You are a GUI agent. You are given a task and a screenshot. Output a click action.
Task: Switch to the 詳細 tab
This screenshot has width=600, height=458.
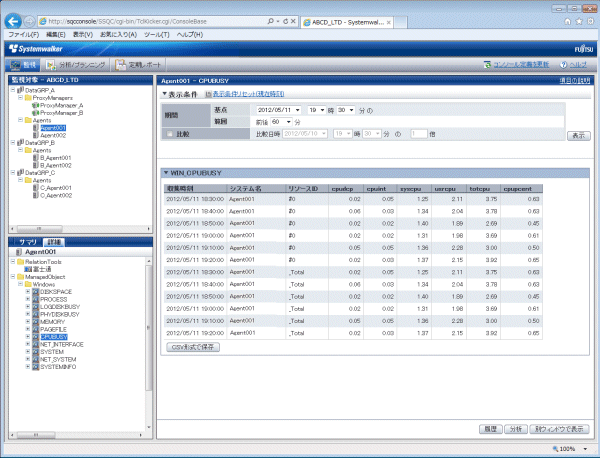[x=54, y=242]
